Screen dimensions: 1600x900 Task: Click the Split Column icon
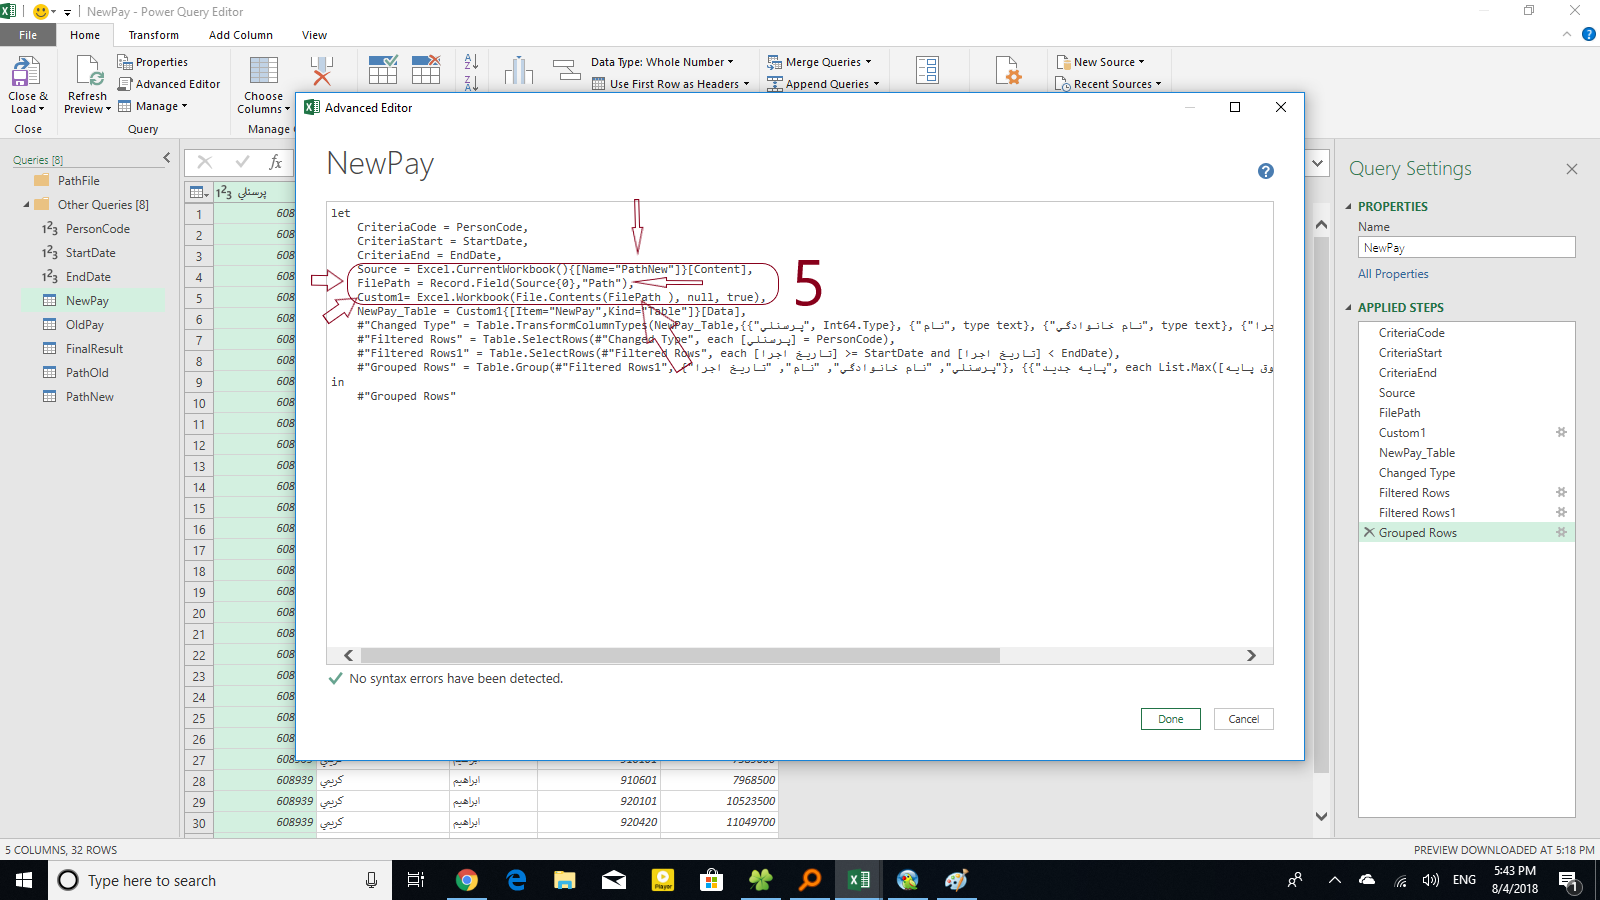(519, 71)
